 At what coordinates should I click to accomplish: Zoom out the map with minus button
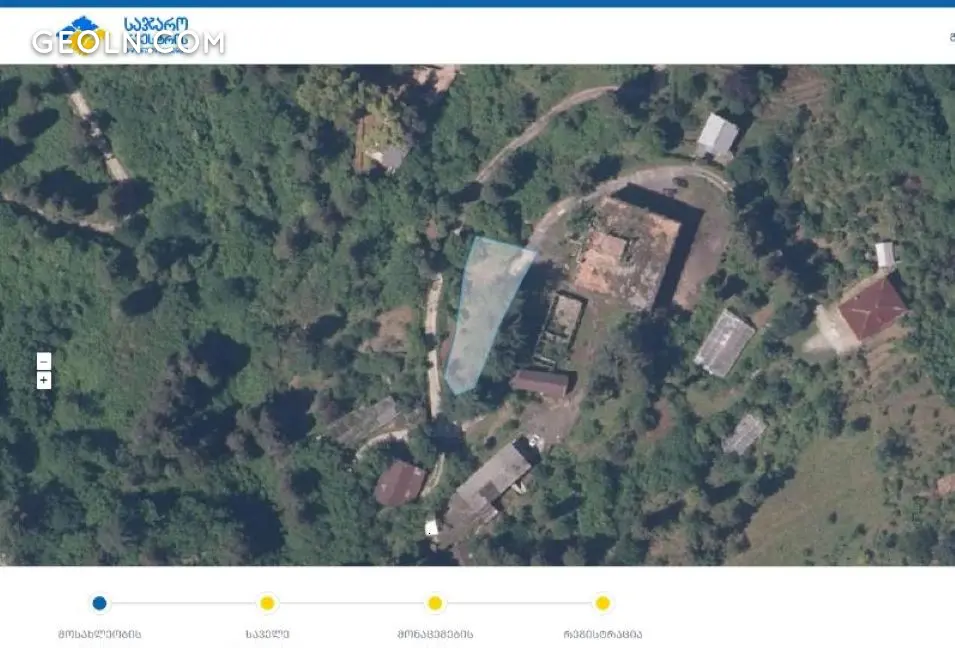[43, 361]
